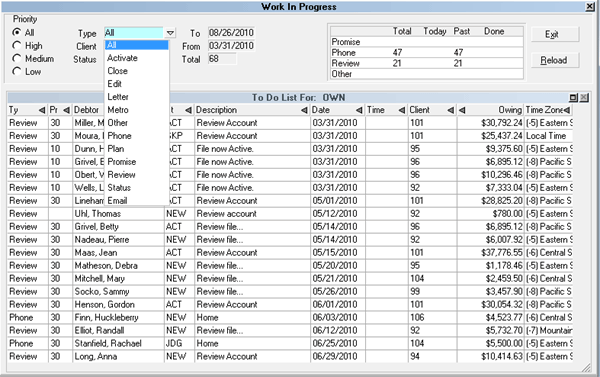
Task: Choose Edit in the Type list
Action: (137, 84)
